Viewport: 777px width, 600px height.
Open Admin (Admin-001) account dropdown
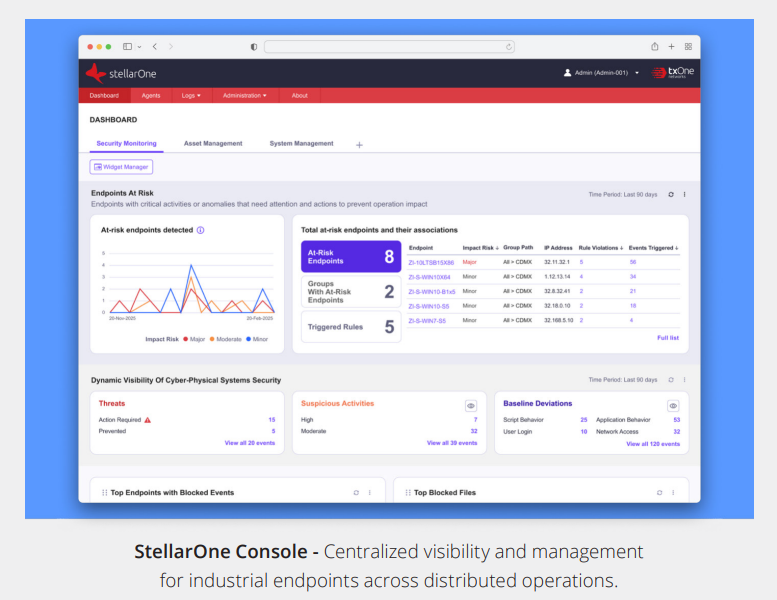pyautogui.click(x=602, y=73)
